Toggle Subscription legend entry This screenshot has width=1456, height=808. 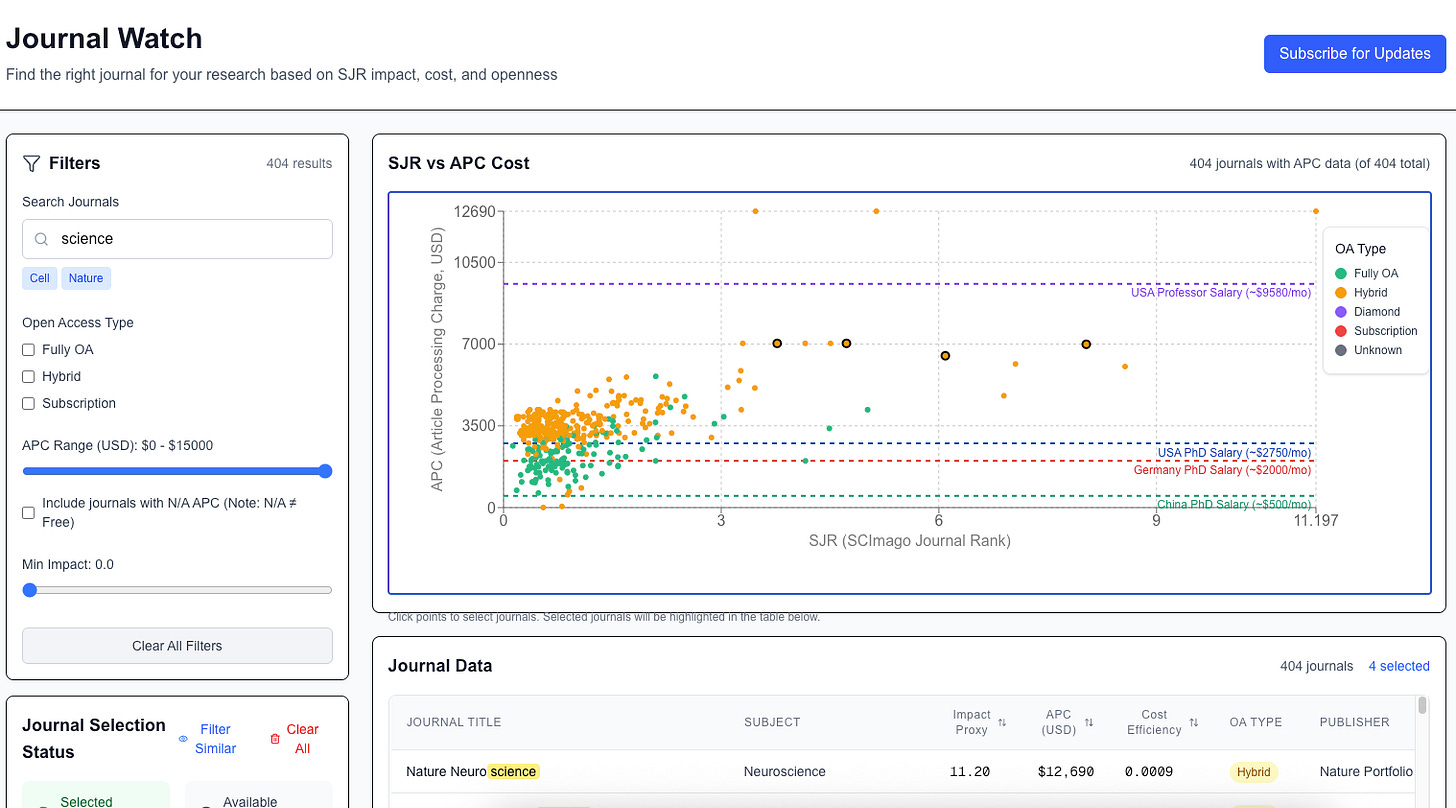tap(1376, 331)
